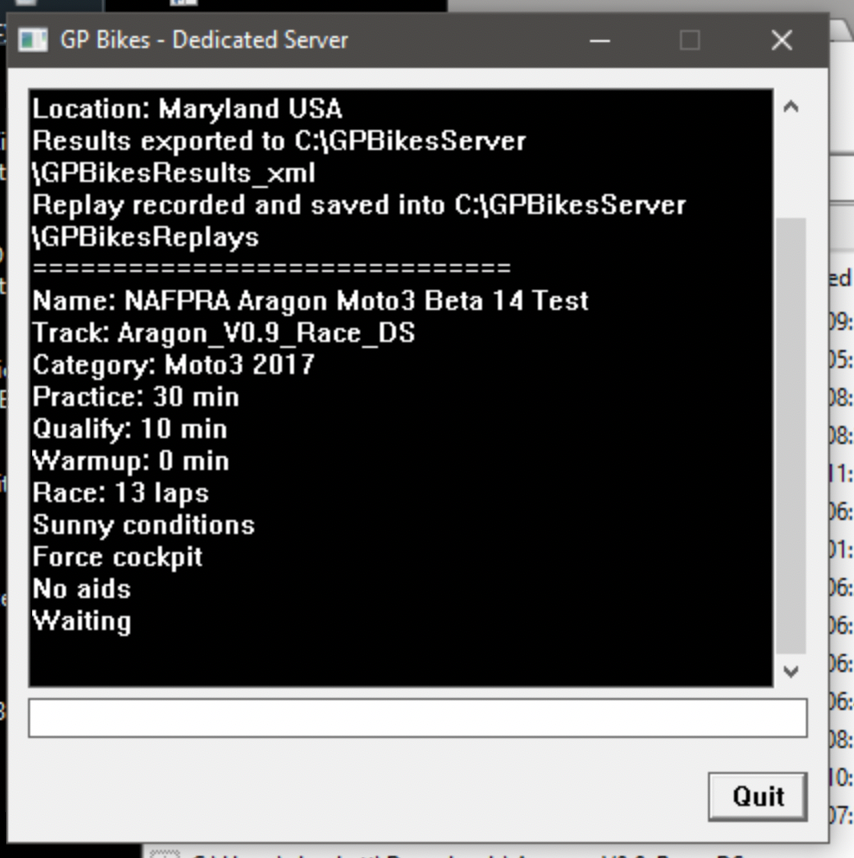Click the log's vertical scrollbar thumb
Screen dimensions: 854x858
coord(791,435)
